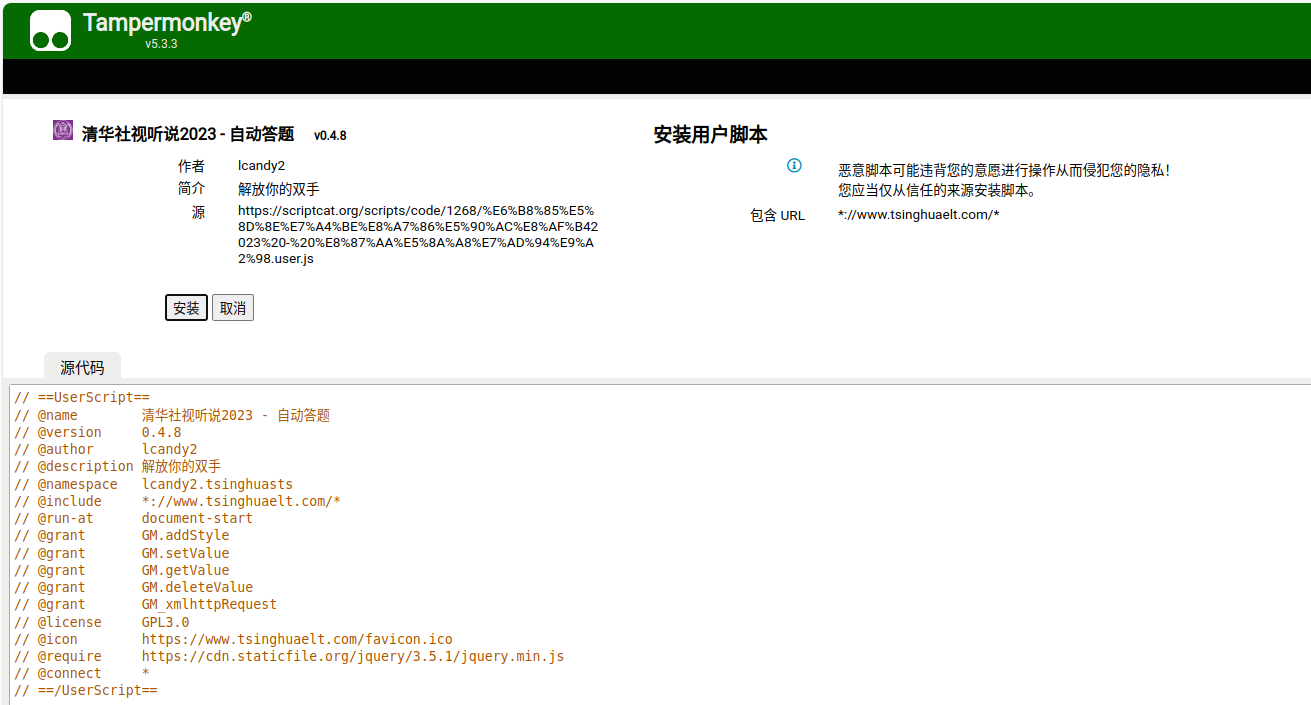Click the 安装 install button
Screen dimensions: 1311x705
(x=186, y=308)
